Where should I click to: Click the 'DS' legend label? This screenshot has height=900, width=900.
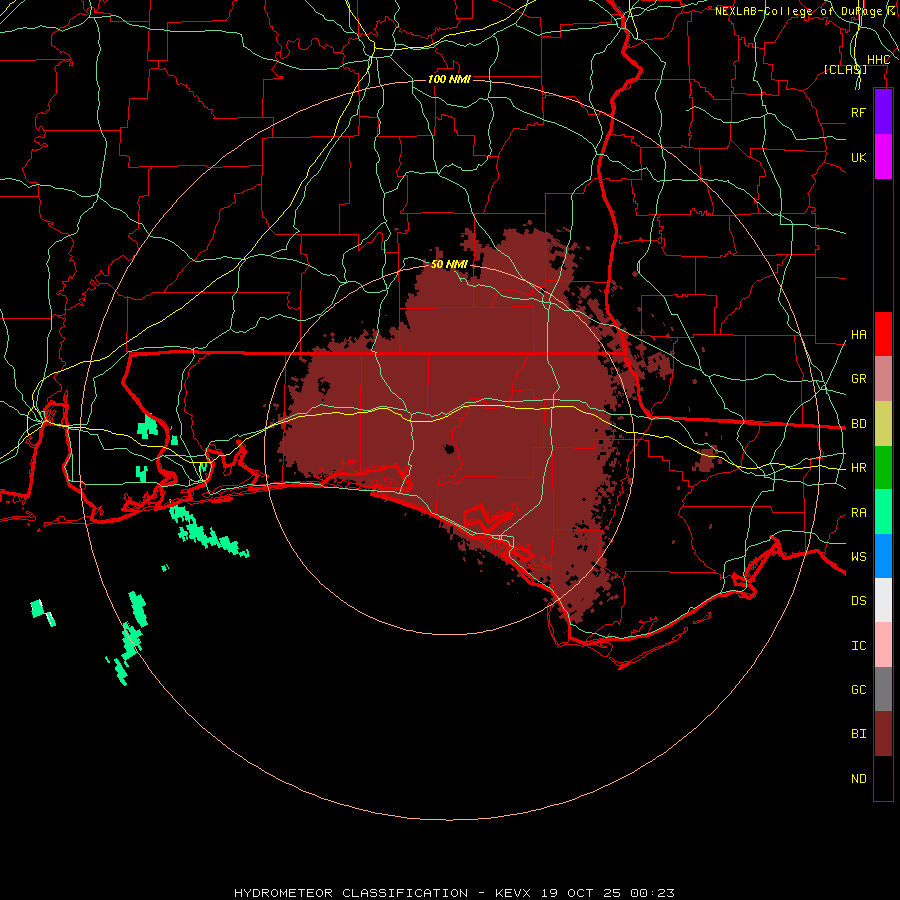[x=858, y=601]
